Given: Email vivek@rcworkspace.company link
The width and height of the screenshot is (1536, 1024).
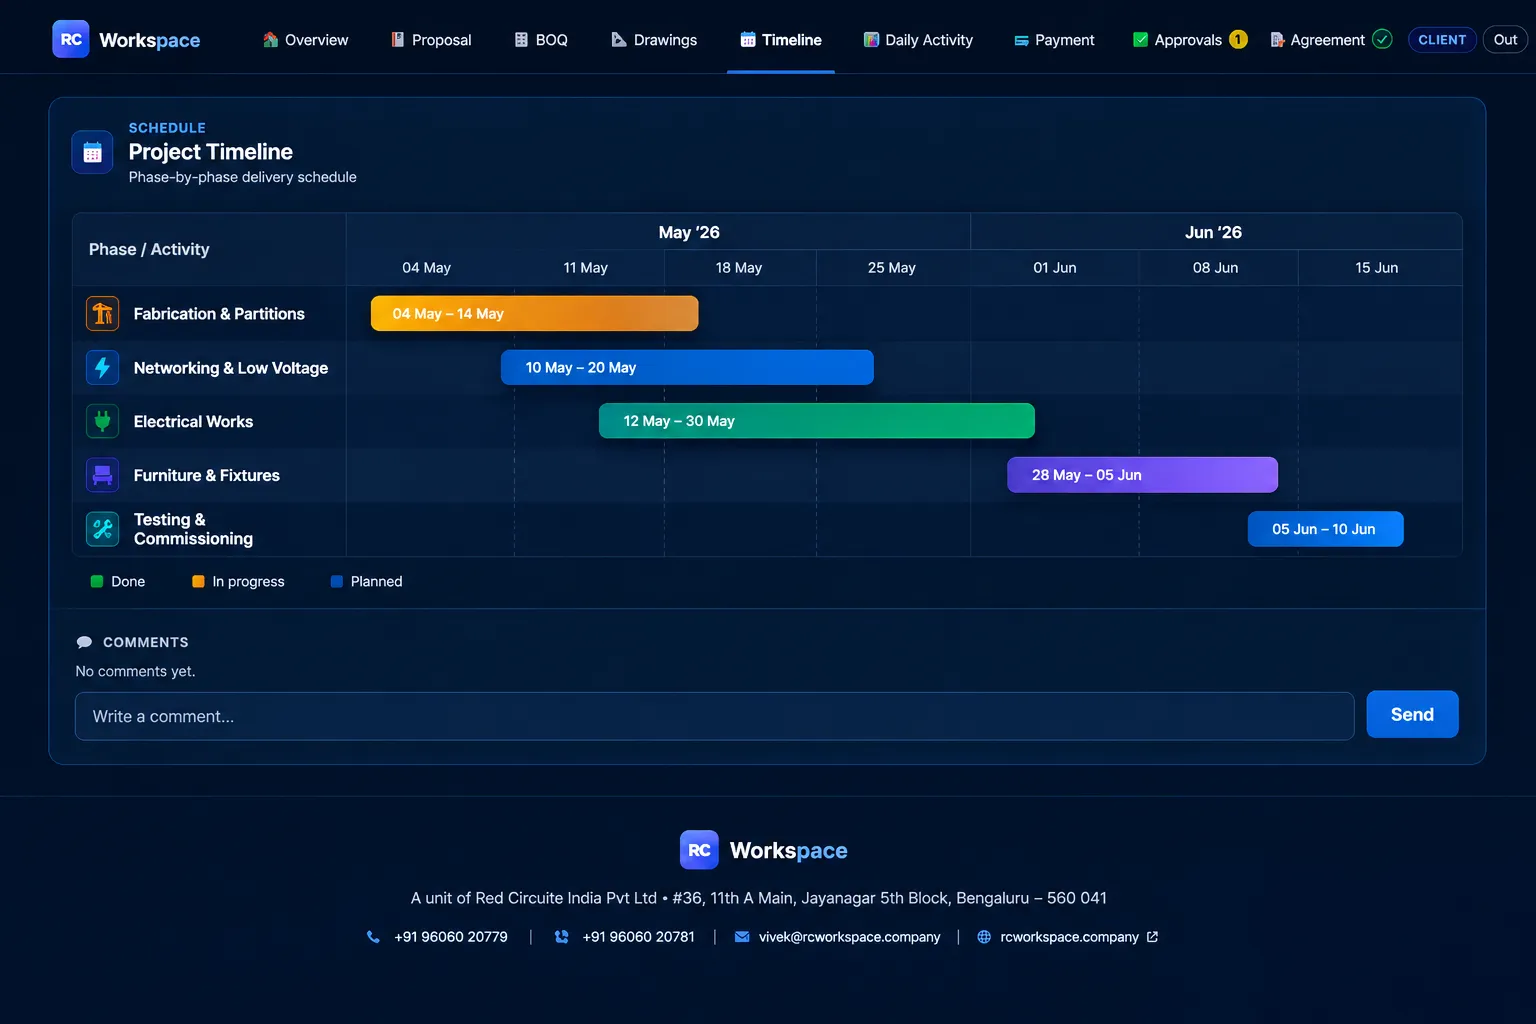Looking at the screenshot, I should coord(849,937).
